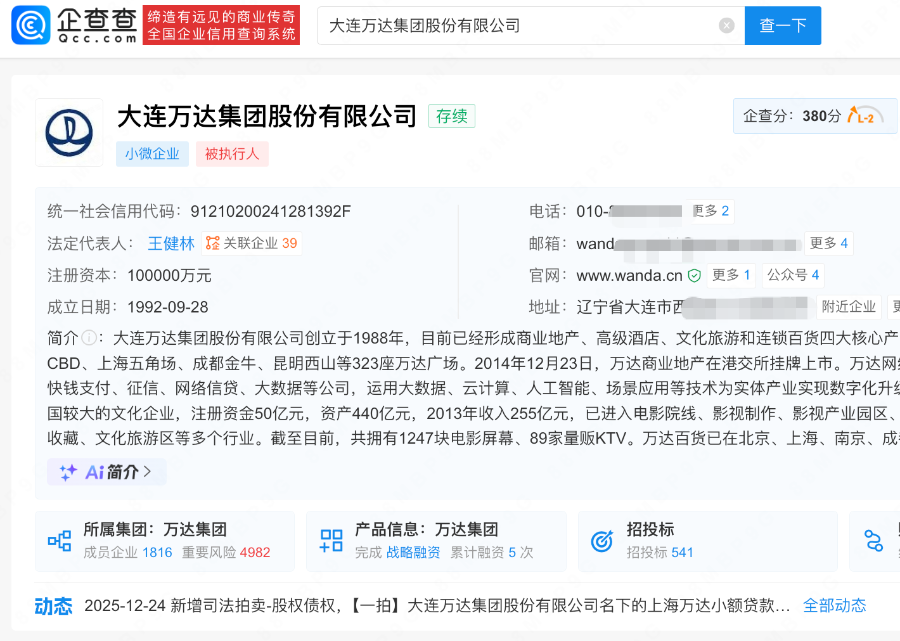Click the 关联企业 figure icon beside 王健林
The image size is (900, 641).
213,242
